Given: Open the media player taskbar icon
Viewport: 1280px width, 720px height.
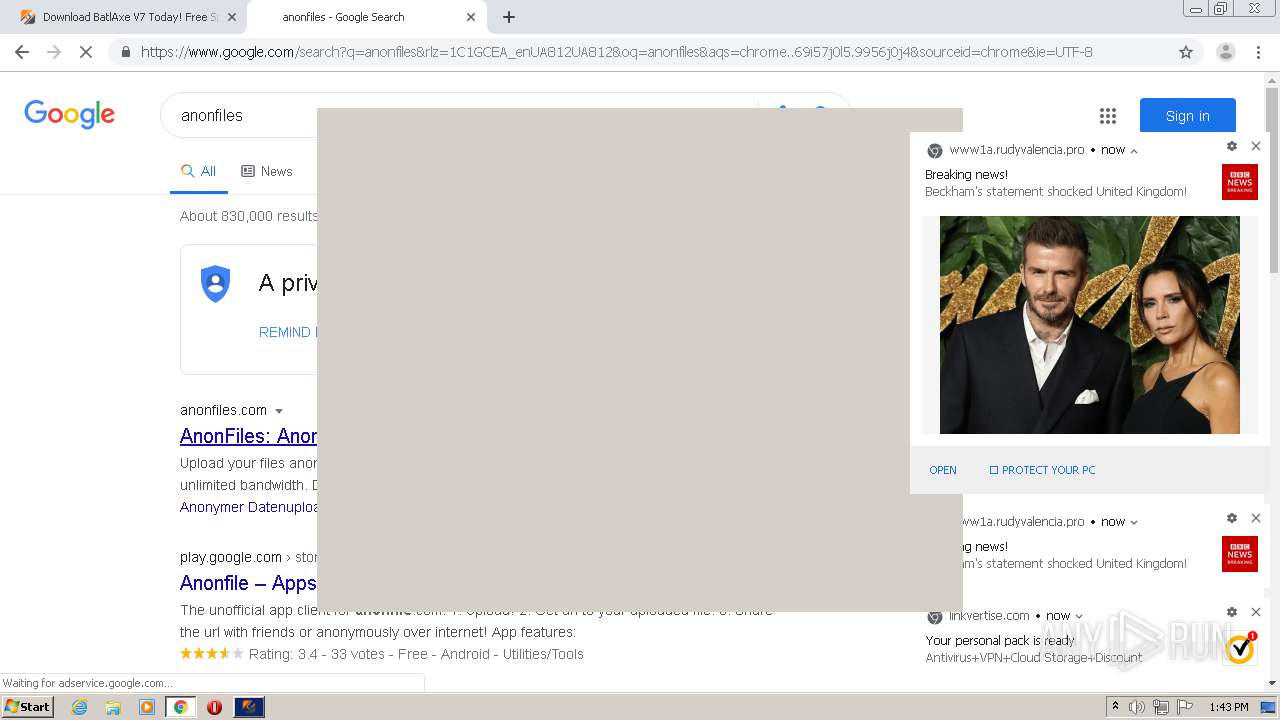Looking at the screenshot, I should pos(147,707).
